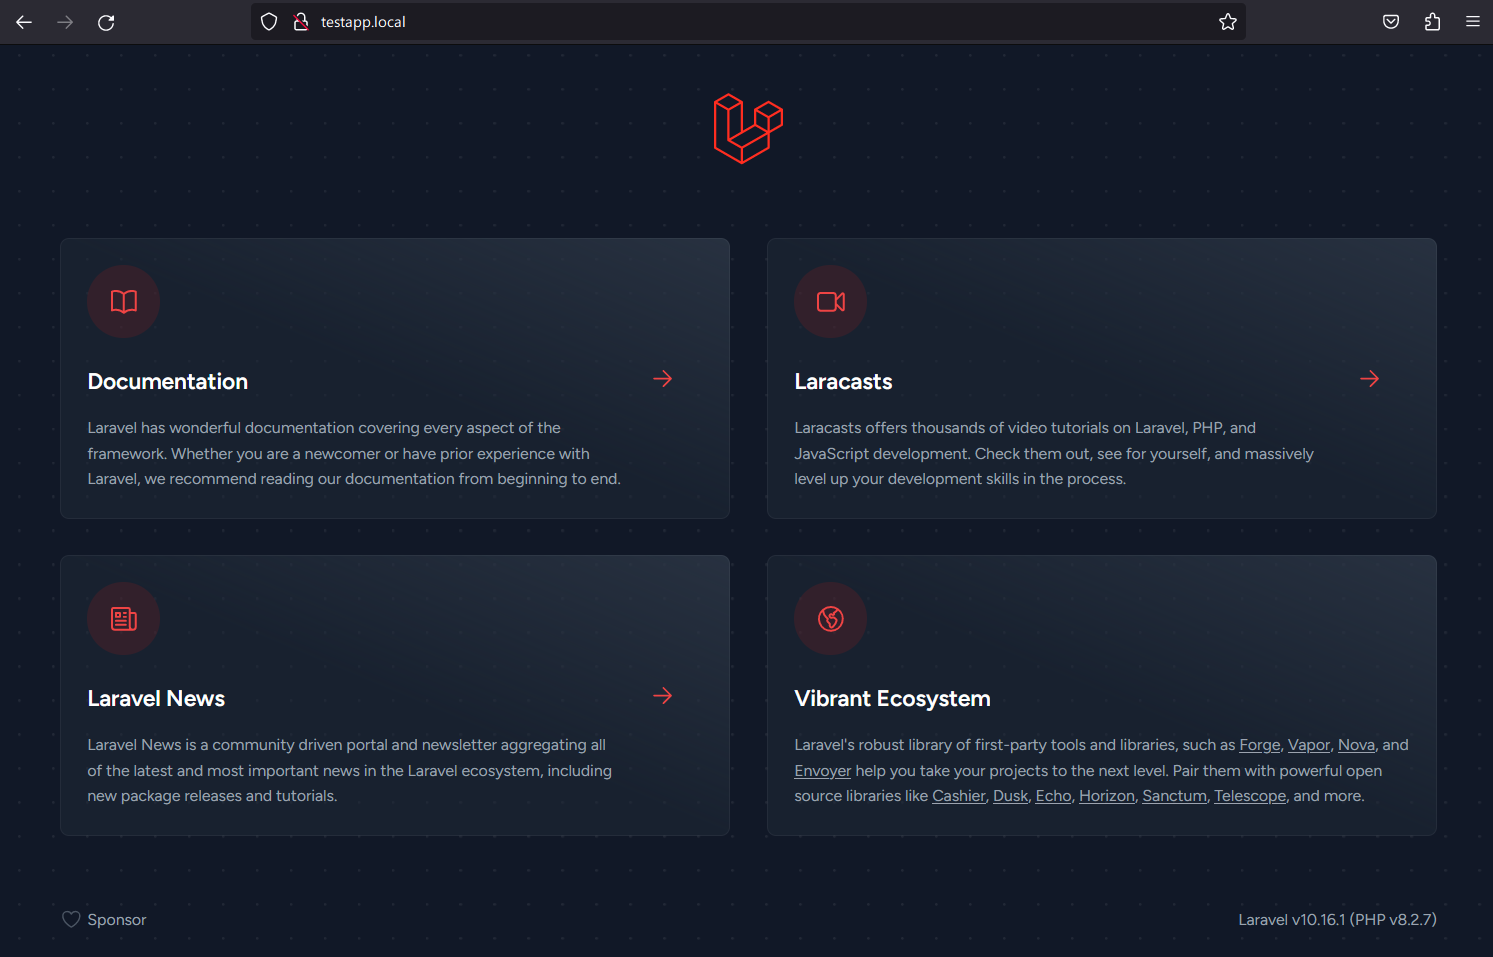
Task: Click the Laravel News description paragraph
Action: click(x=349, y=771)
